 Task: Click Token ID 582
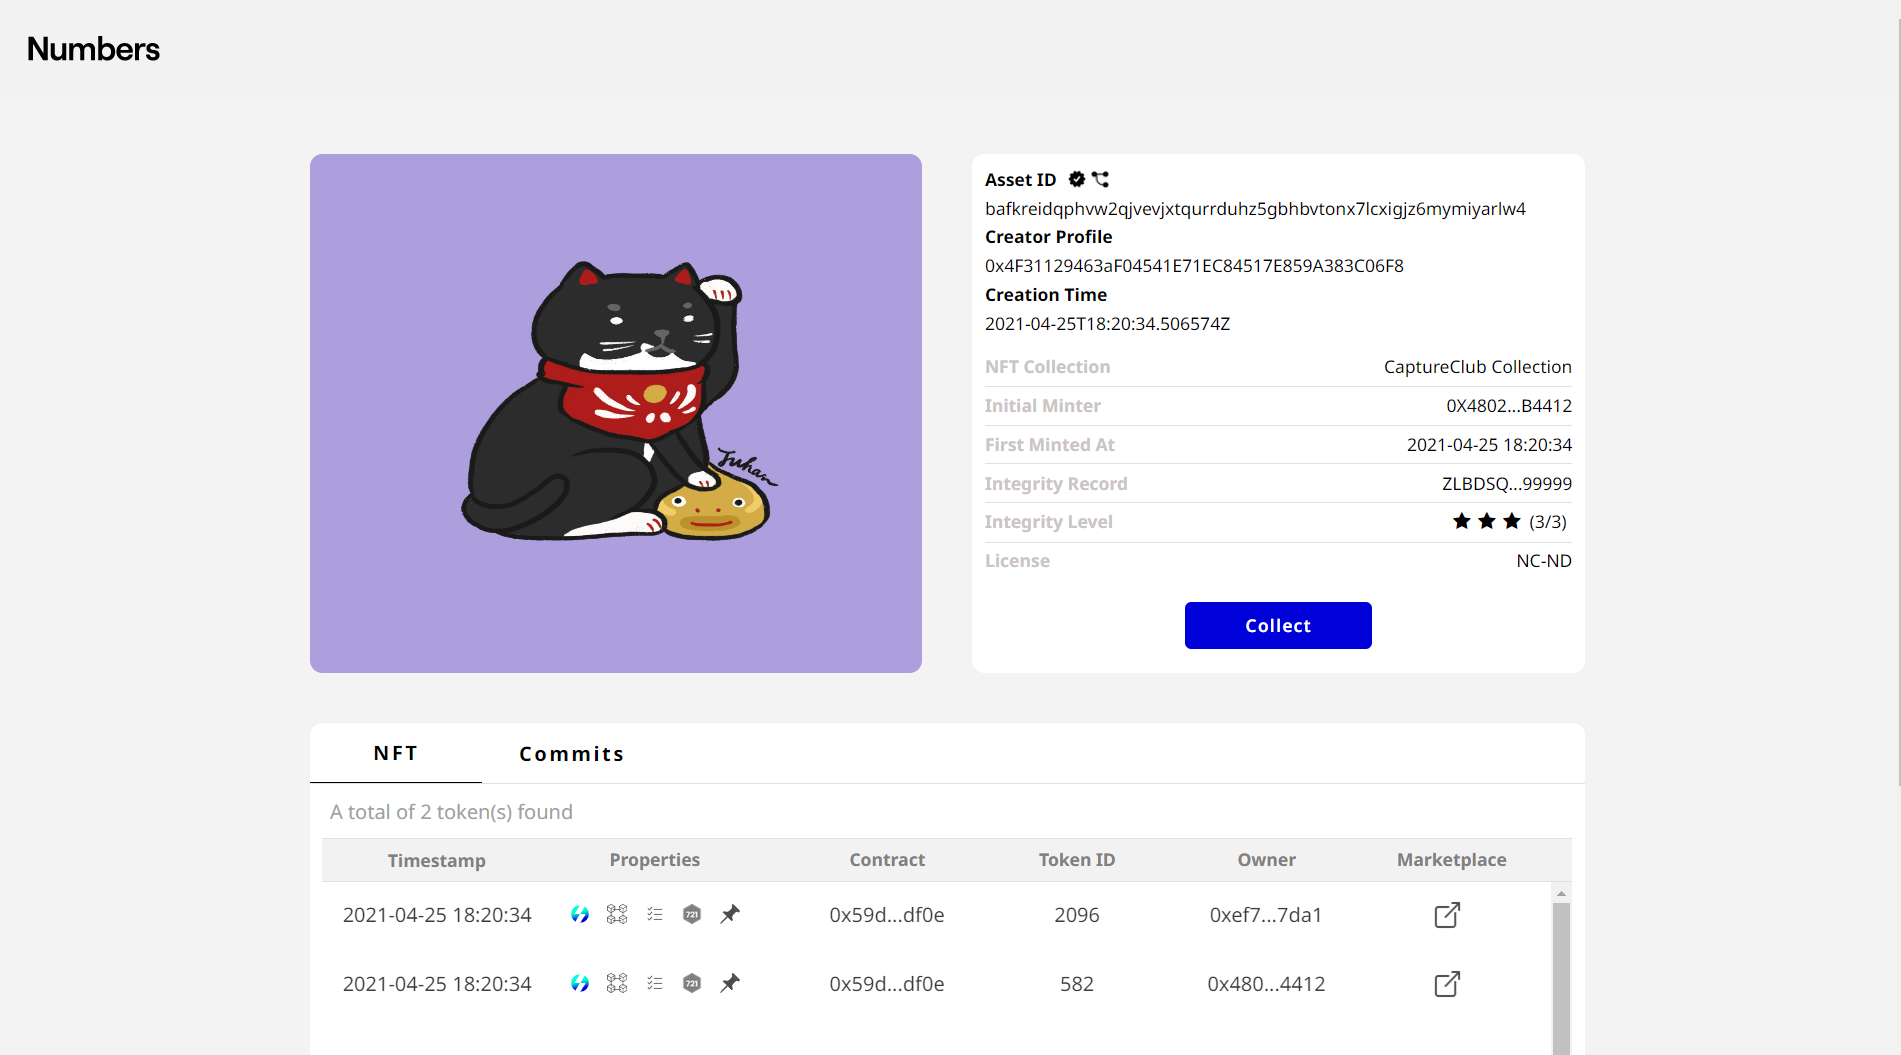tap(1077, 984)
